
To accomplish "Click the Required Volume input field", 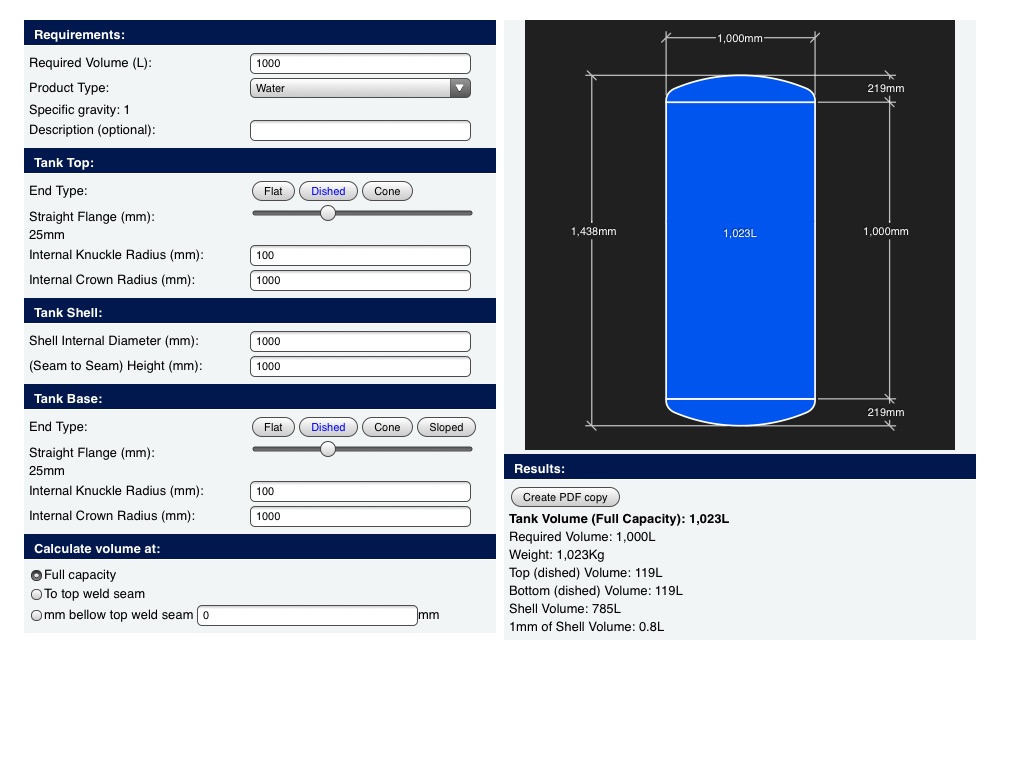I will click(360, 63).
